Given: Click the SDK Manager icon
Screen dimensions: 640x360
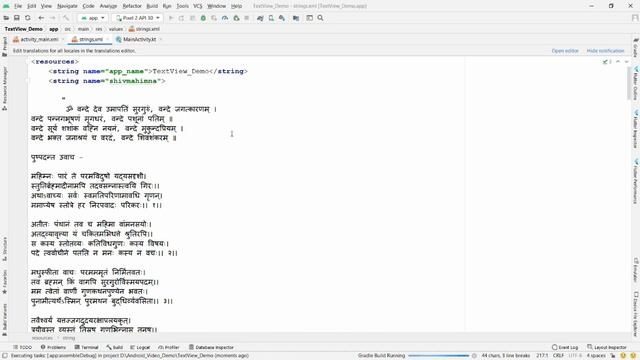Looking at the screenshot, I should pos(282,18).
